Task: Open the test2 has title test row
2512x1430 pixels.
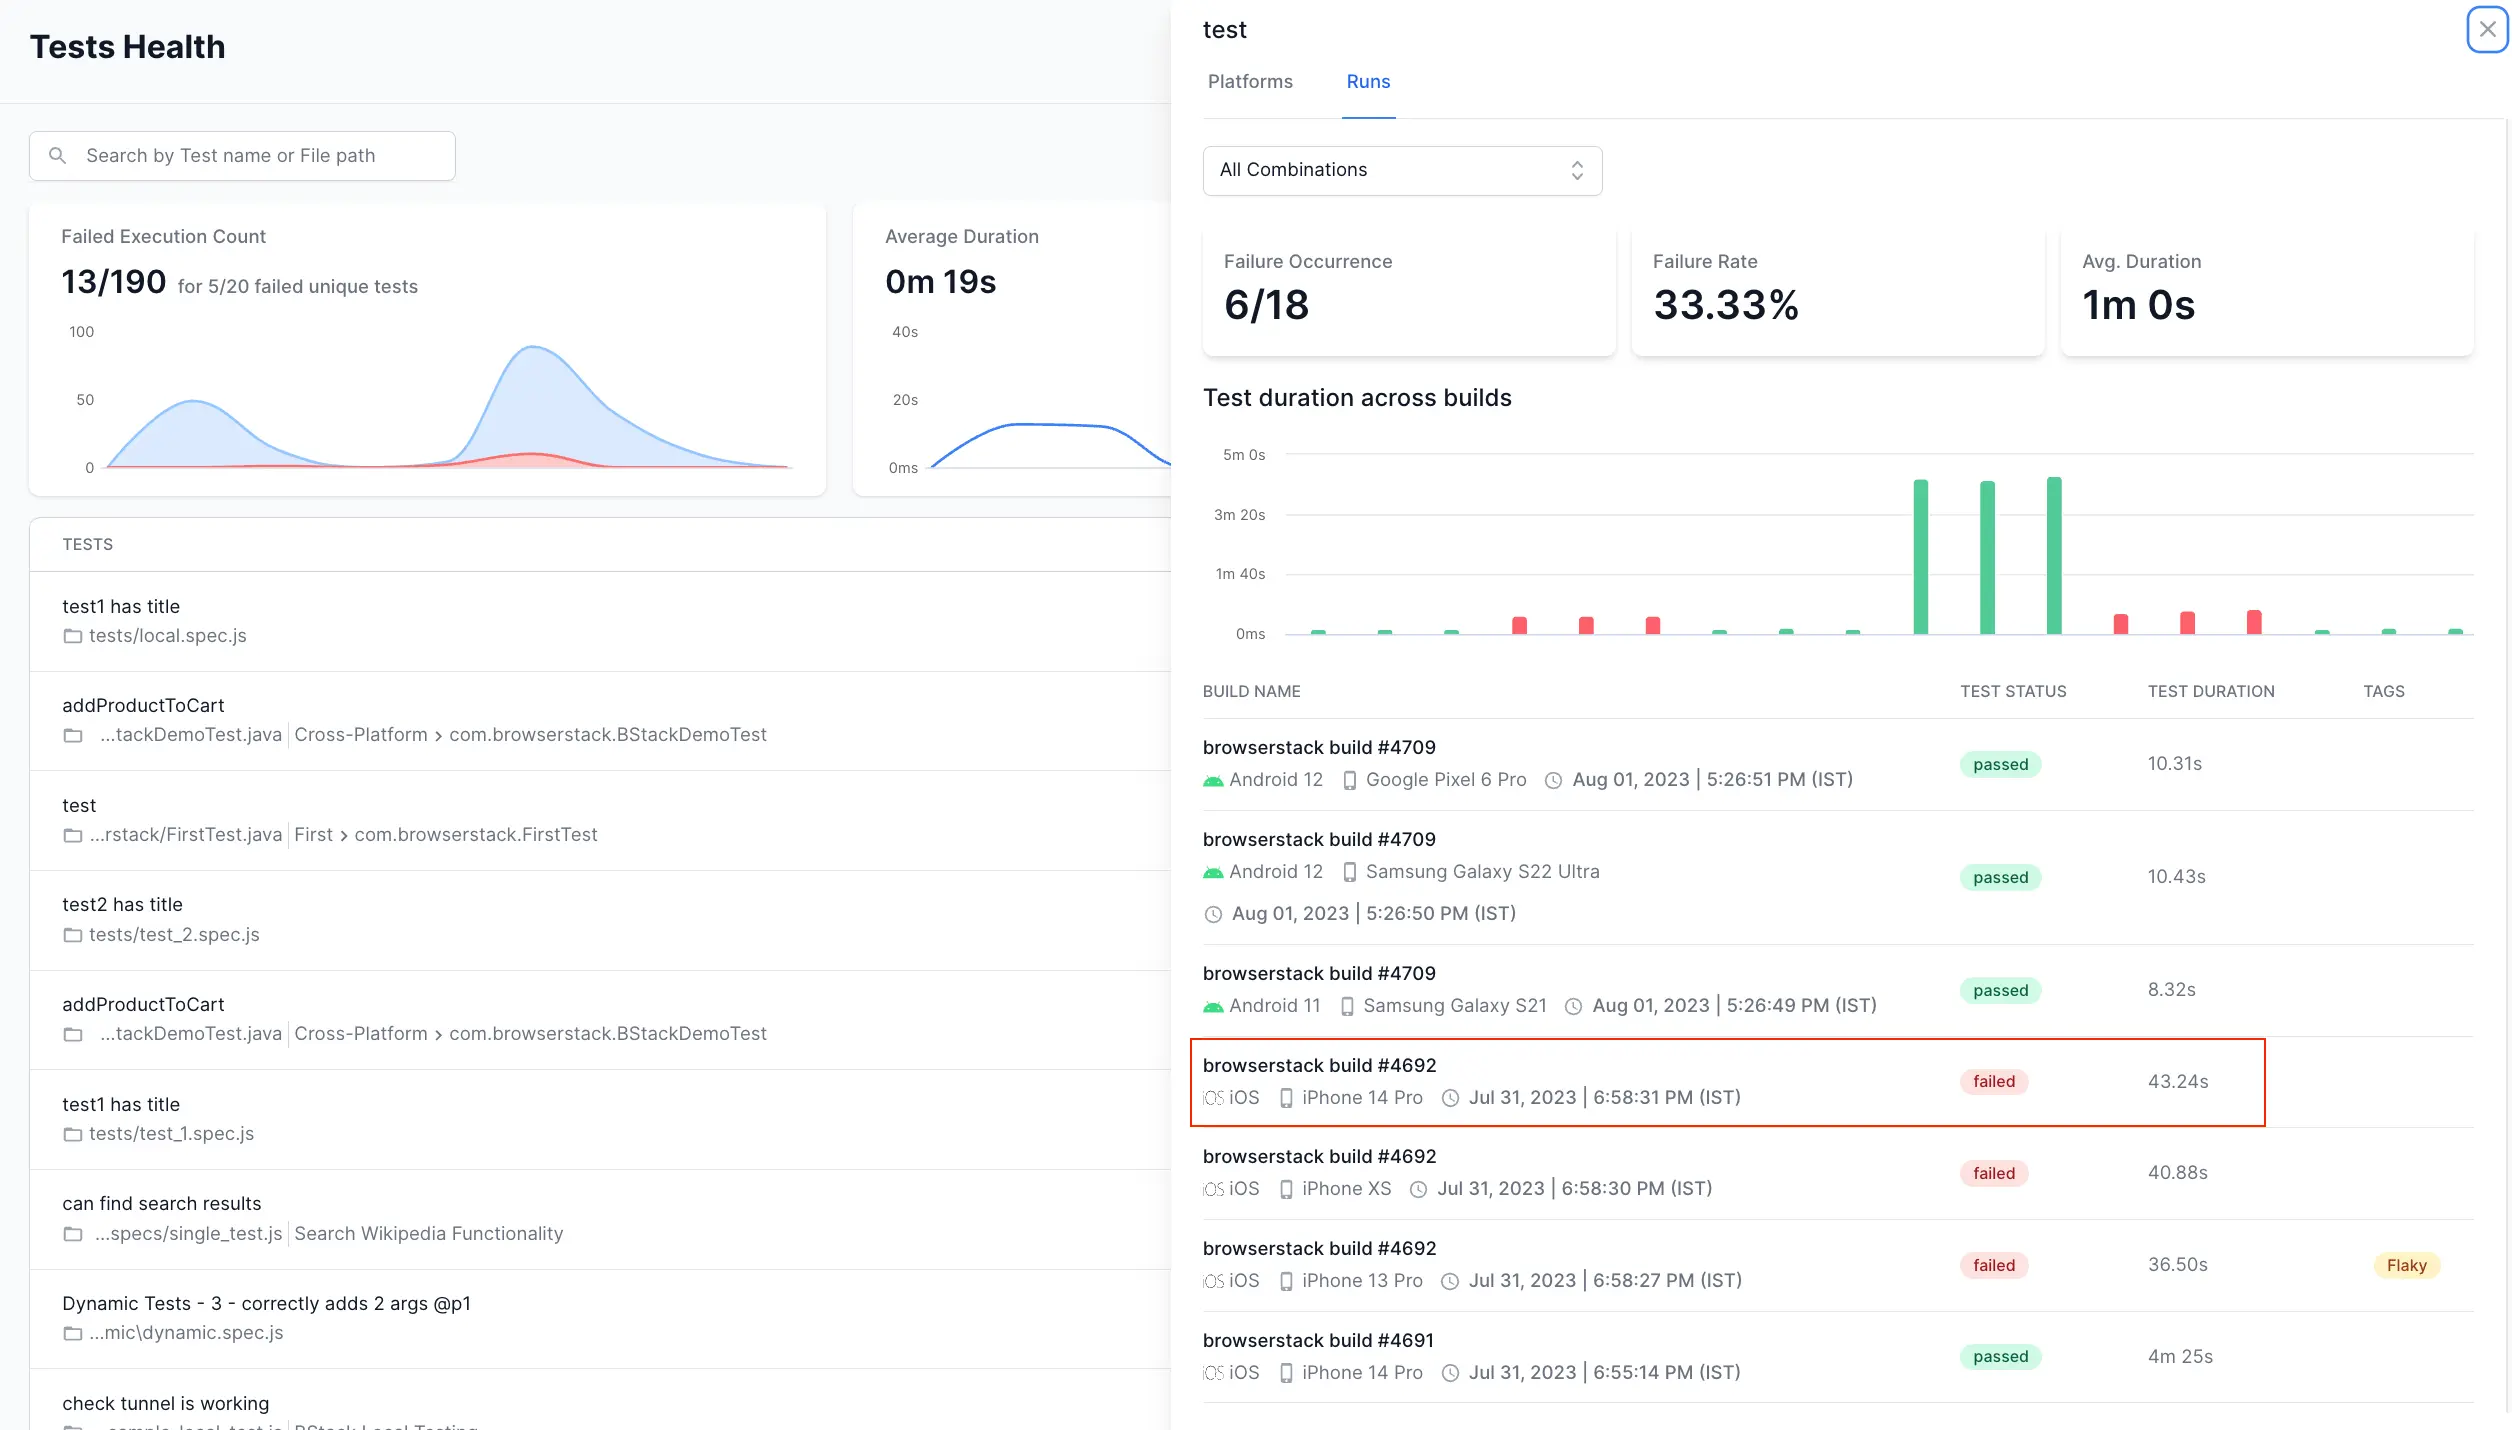Action: tap(122, 904)
